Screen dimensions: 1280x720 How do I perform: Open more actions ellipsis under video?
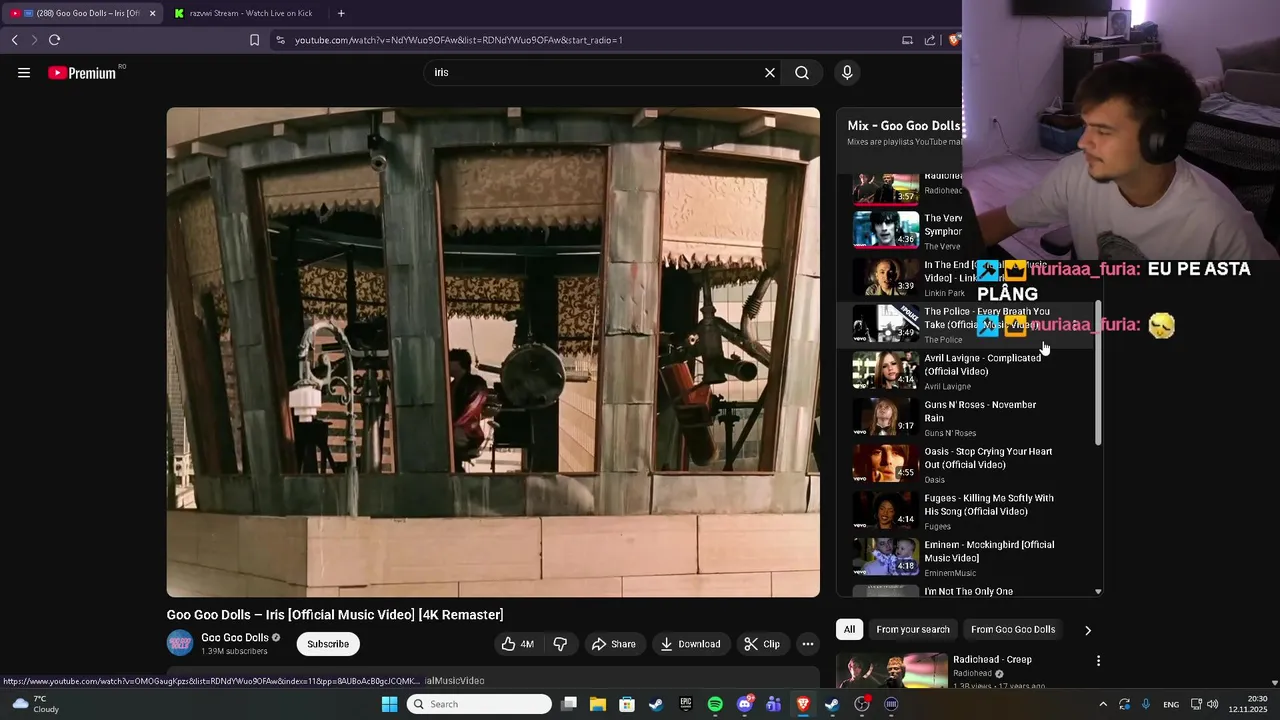[x=808, y=644]
